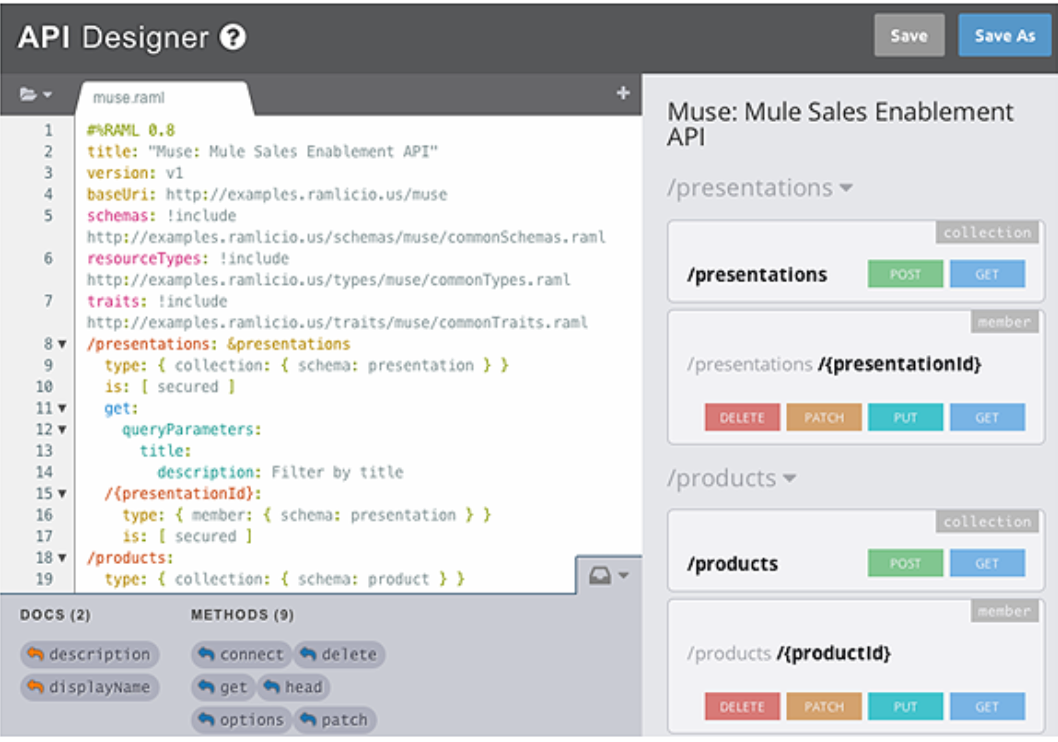Open the folder file browser menu
Image resolution: width=1058 pixels, height=742 pixels.
pos(36,94)
